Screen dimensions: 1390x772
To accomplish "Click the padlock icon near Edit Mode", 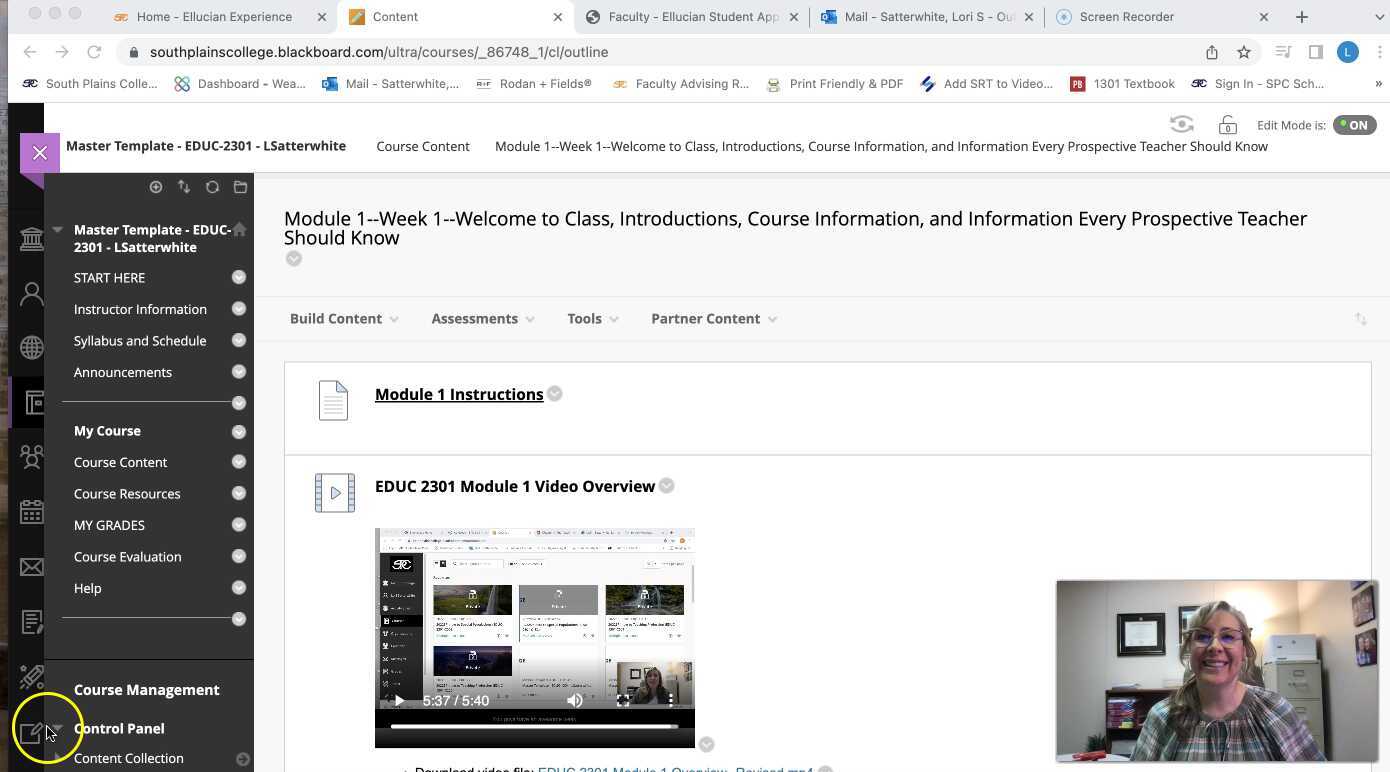I will pos(1227,125).
